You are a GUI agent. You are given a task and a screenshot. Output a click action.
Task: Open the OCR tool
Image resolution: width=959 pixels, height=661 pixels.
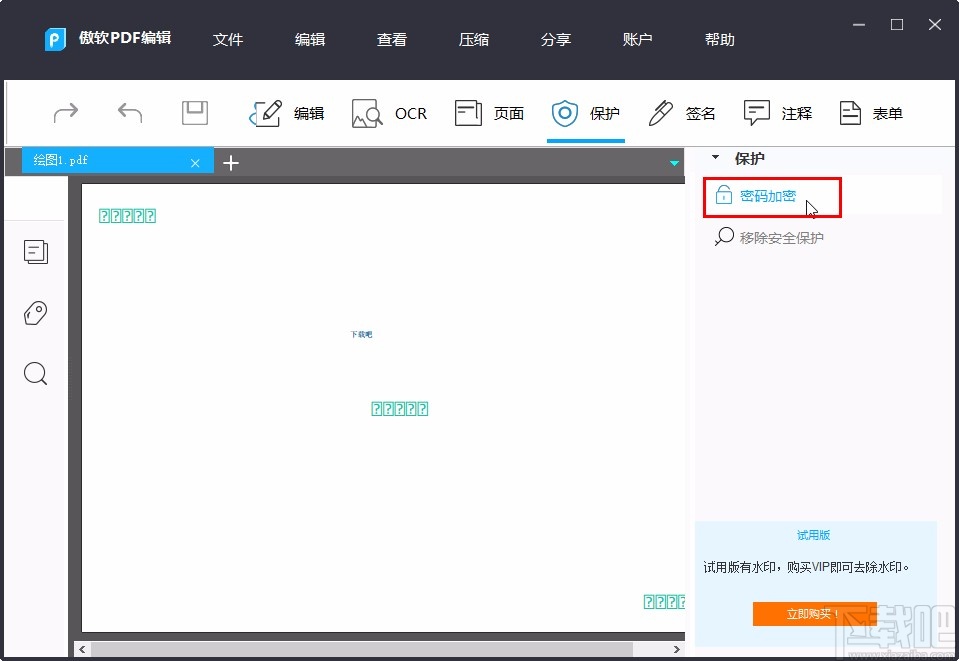(390, 113)
